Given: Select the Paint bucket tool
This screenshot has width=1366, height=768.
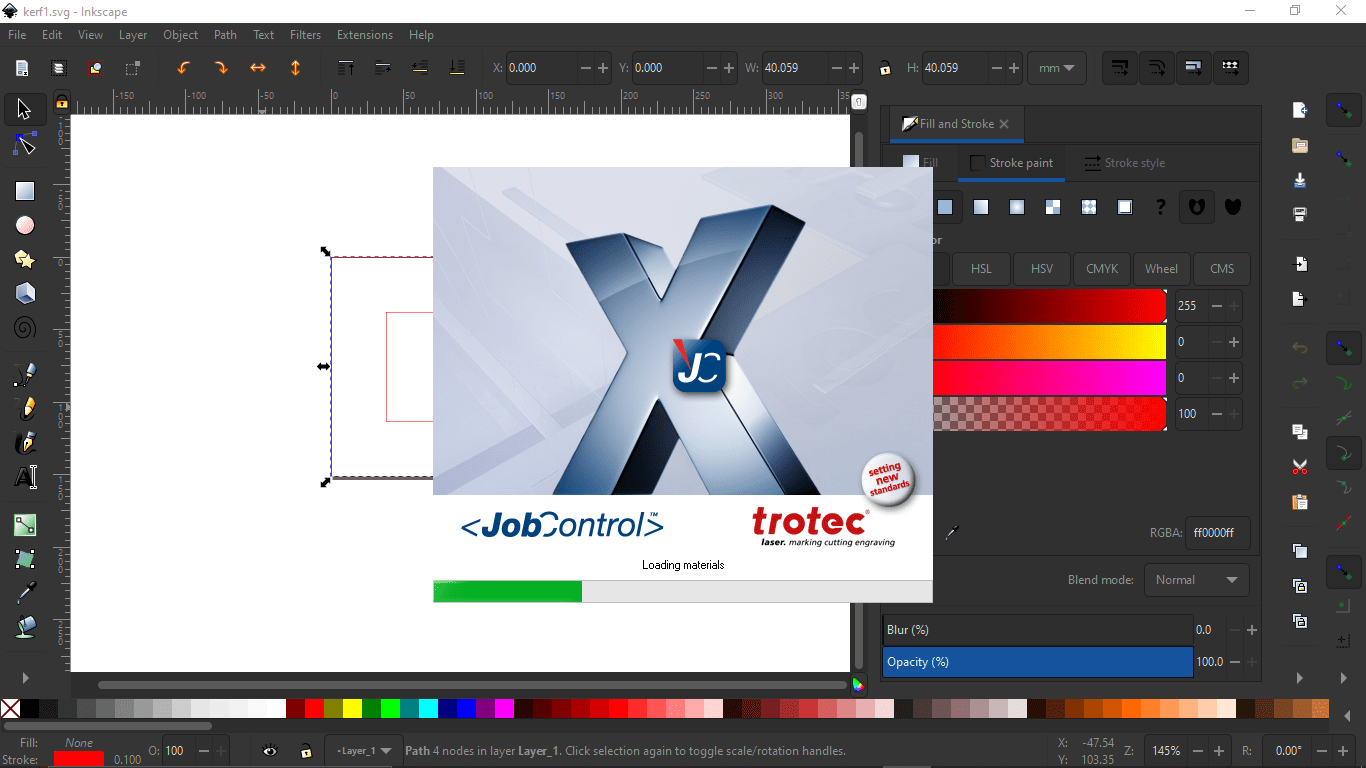Looking at the screenshot, I should click(25, 627).
